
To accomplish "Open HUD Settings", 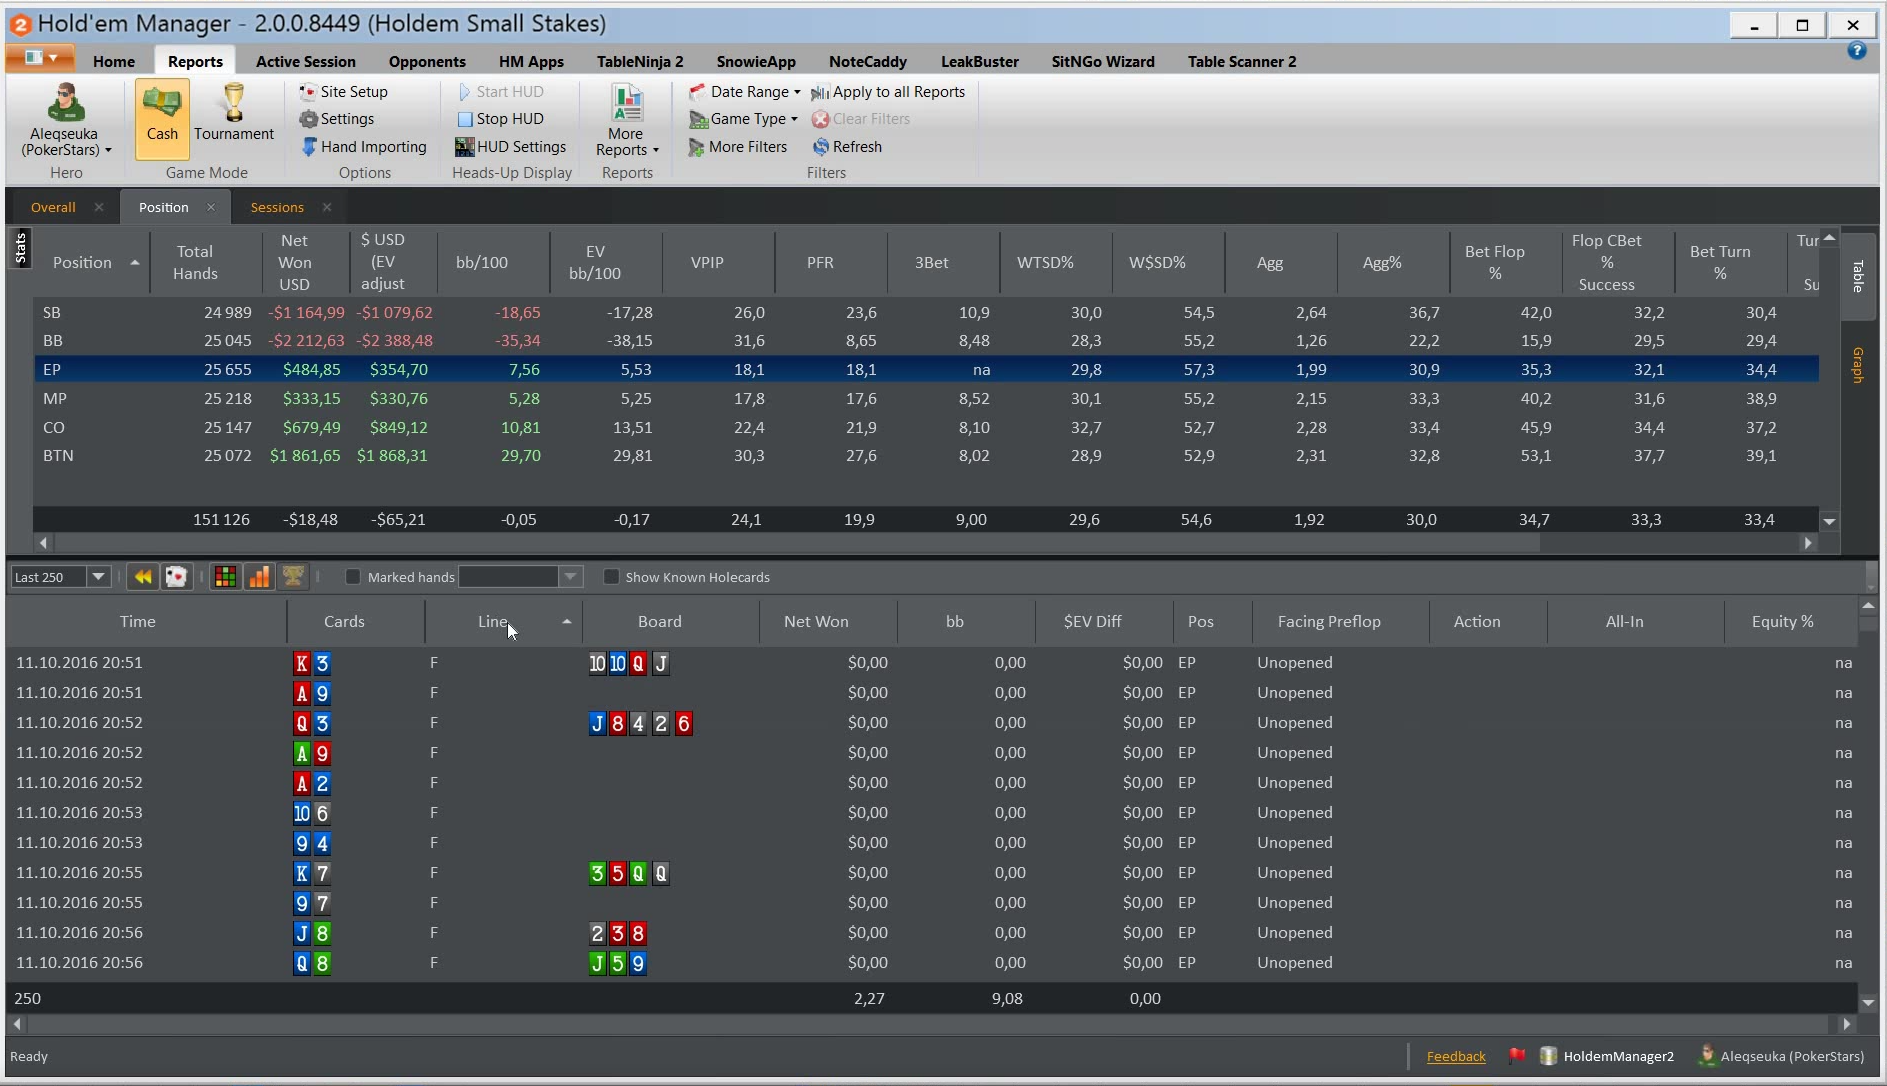I will tap(511, 147).
